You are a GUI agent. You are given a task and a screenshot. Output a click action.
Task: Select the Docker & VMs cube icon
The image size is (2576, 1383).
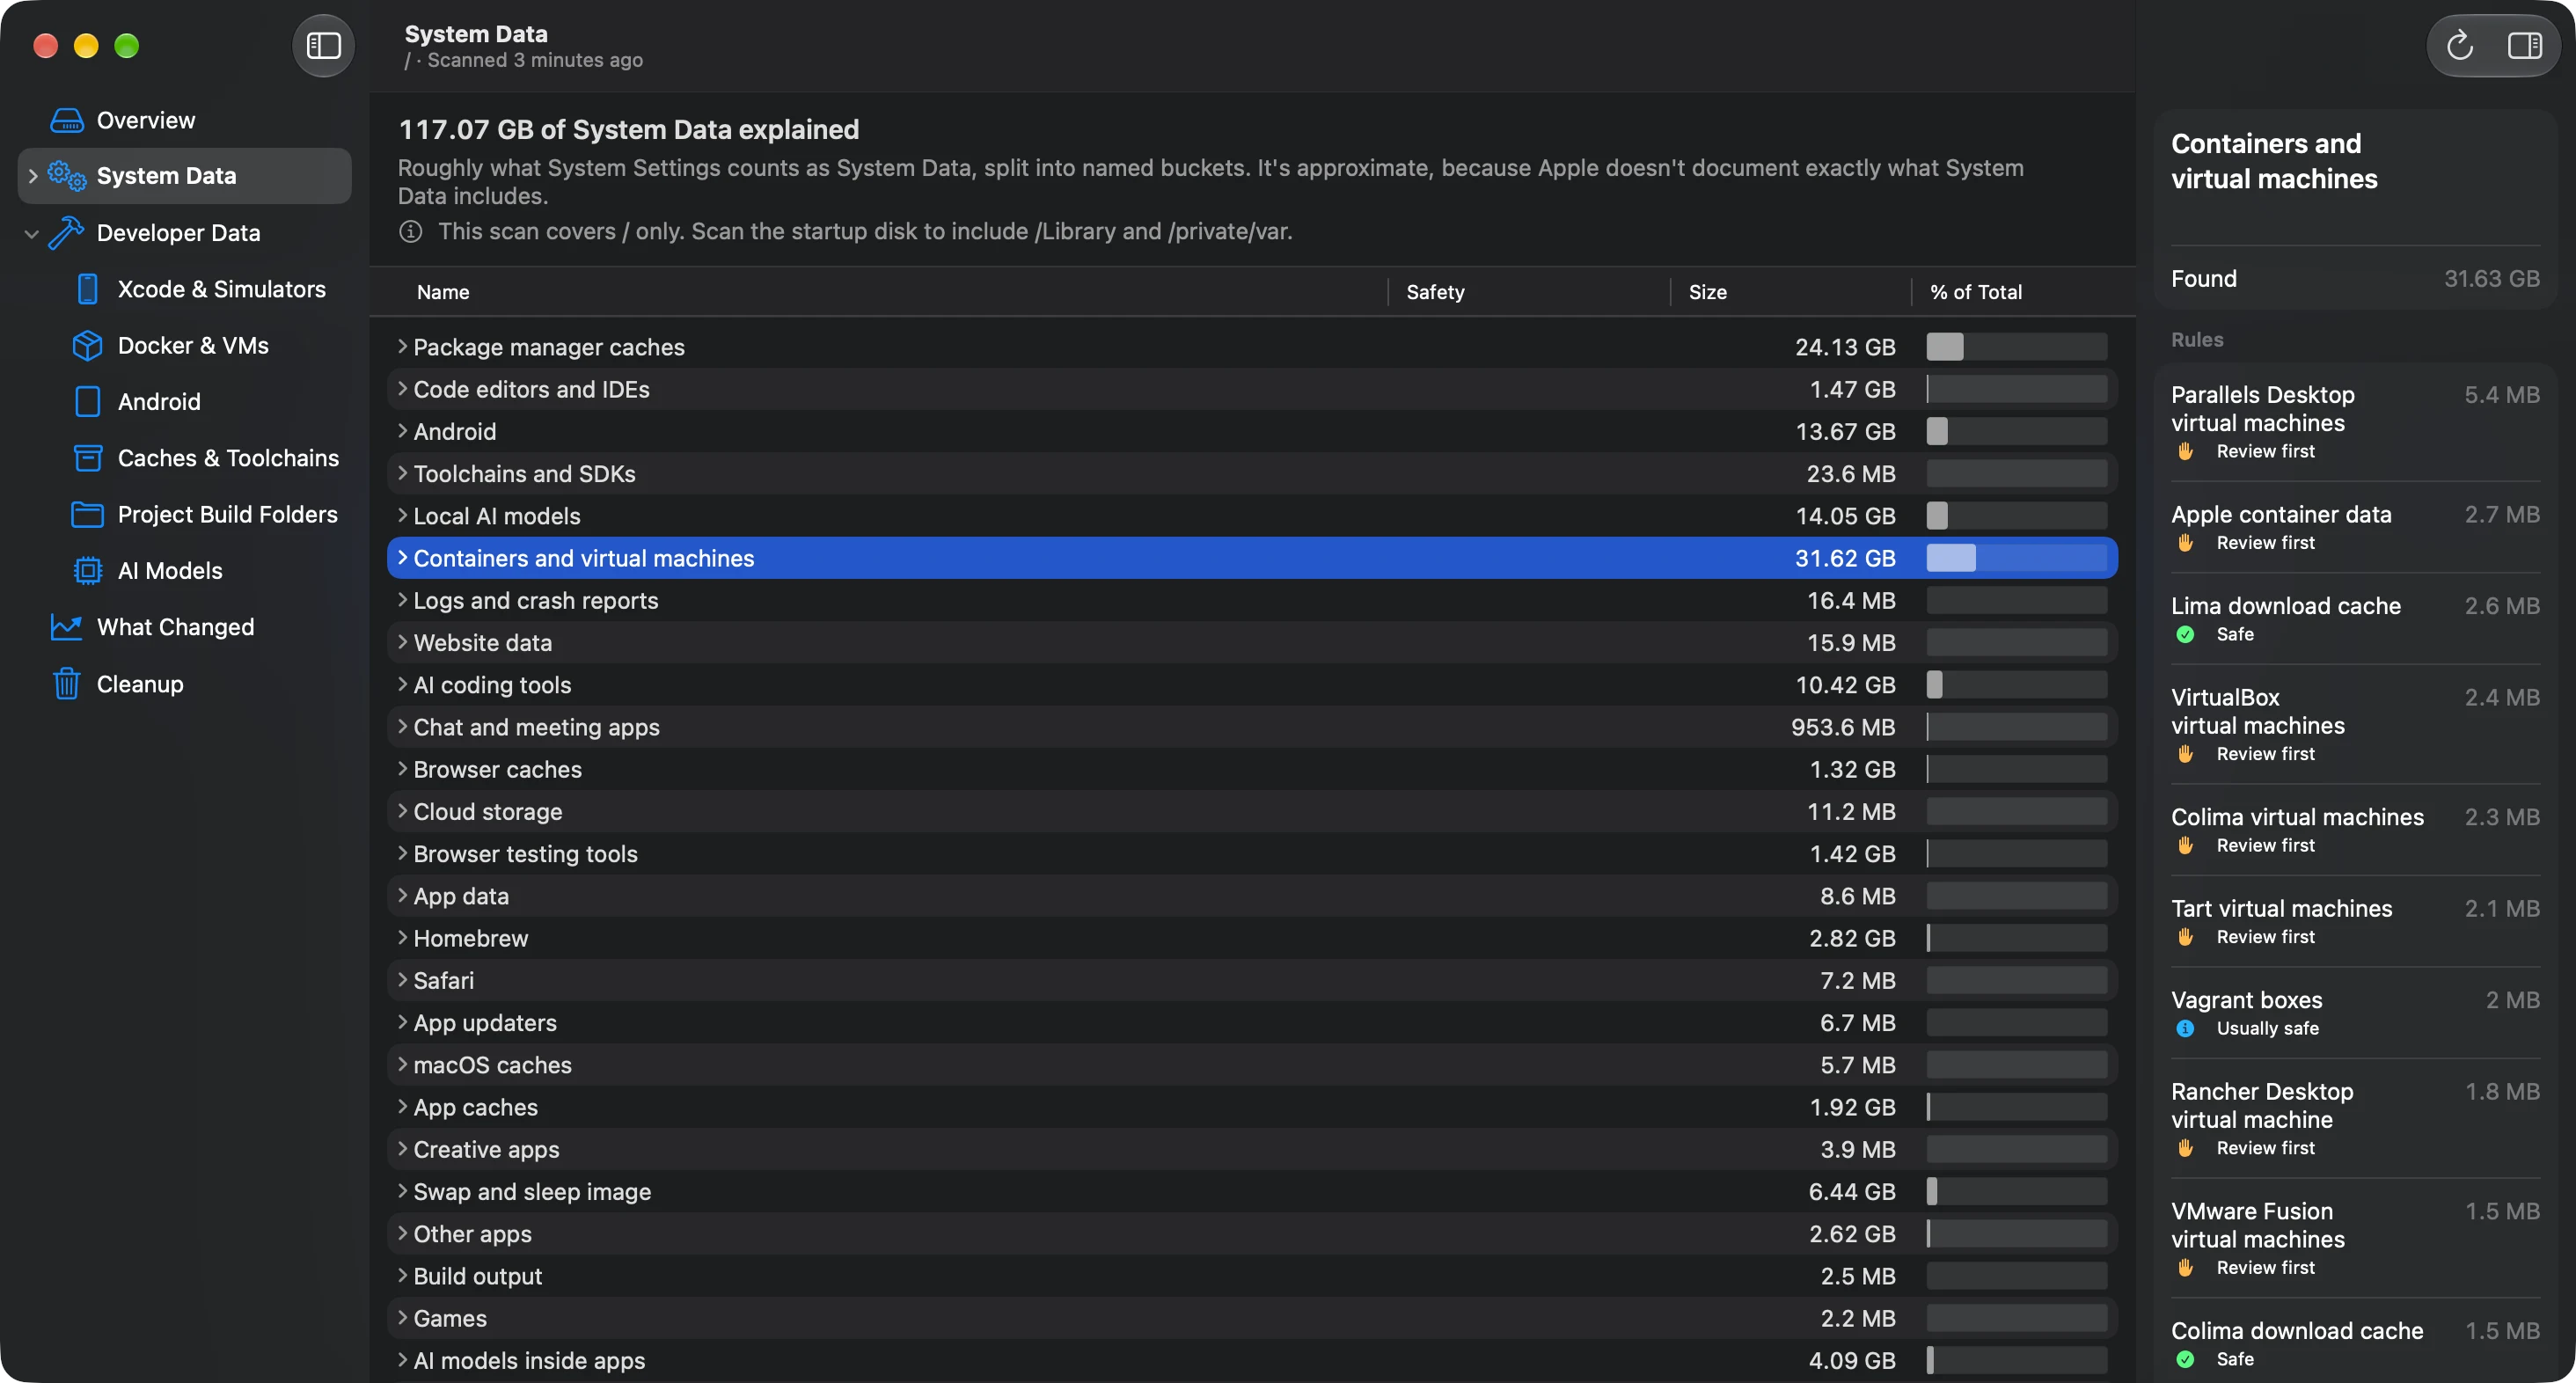pyautogui.click(x=88, y=345)
